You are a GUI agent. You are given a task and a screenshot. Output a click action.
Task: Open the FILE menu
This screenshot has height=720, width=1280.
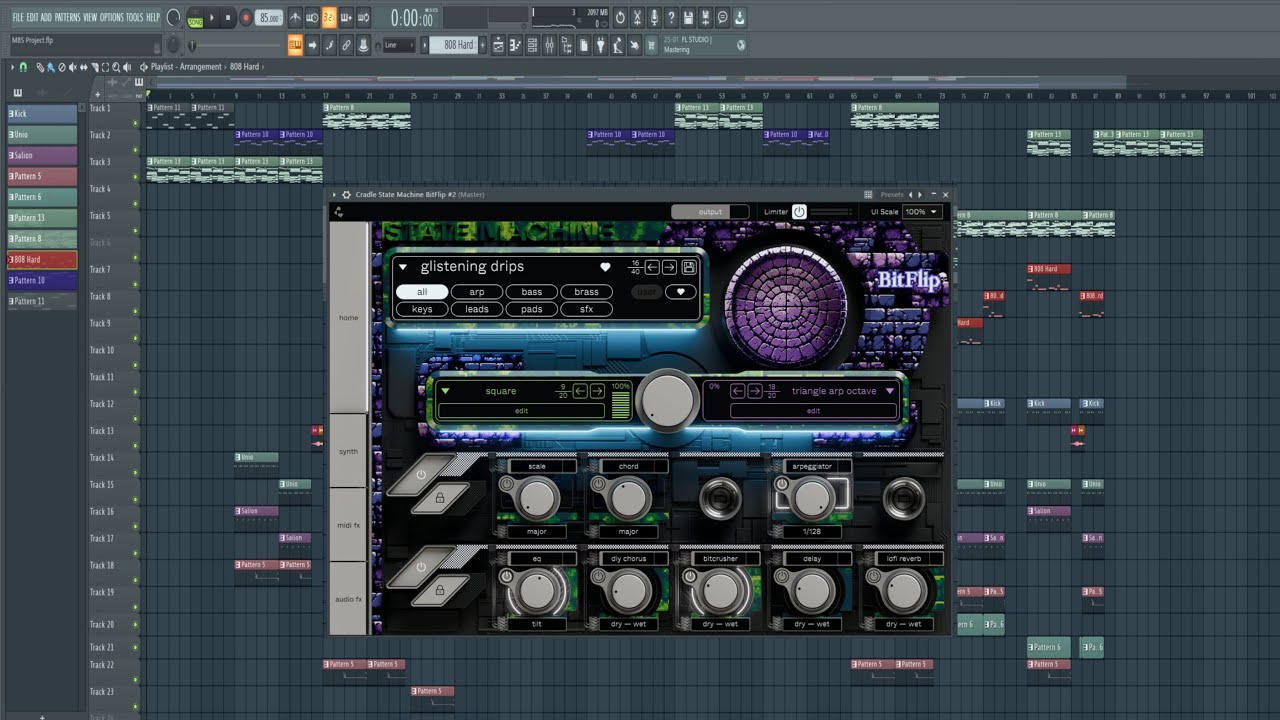(18, 18)
